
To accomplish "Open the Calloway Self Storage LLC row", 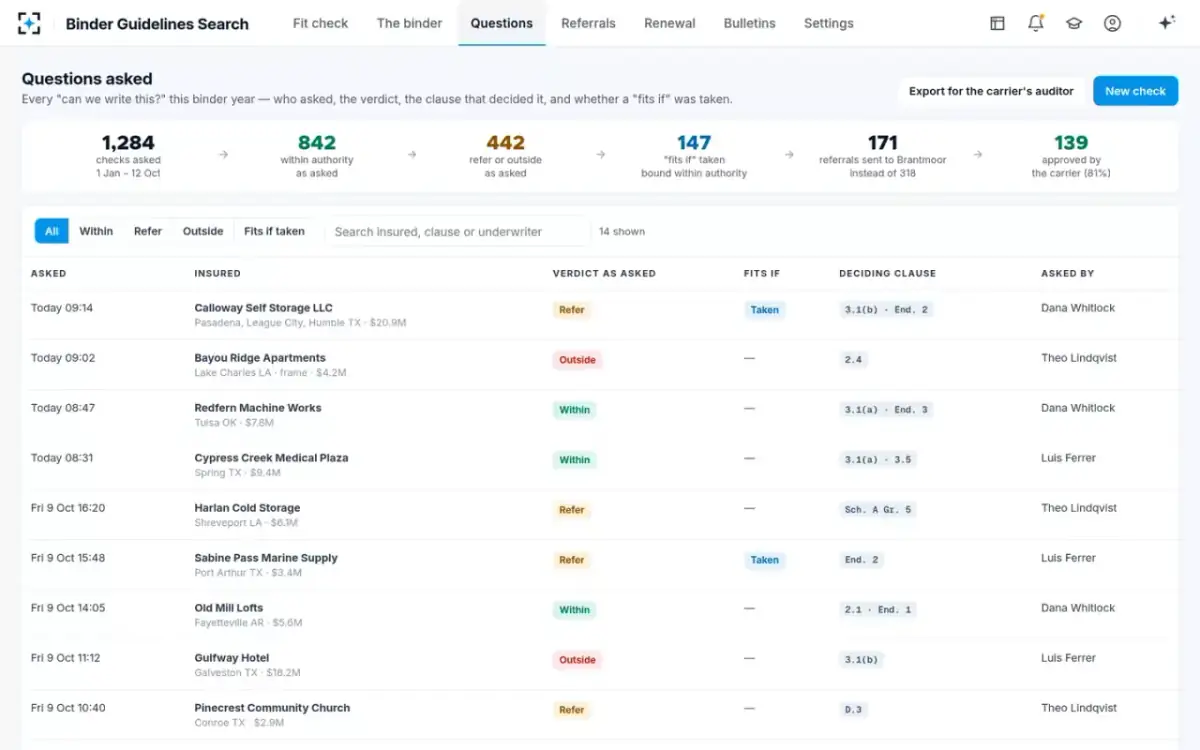I will (x=600, y=315).
